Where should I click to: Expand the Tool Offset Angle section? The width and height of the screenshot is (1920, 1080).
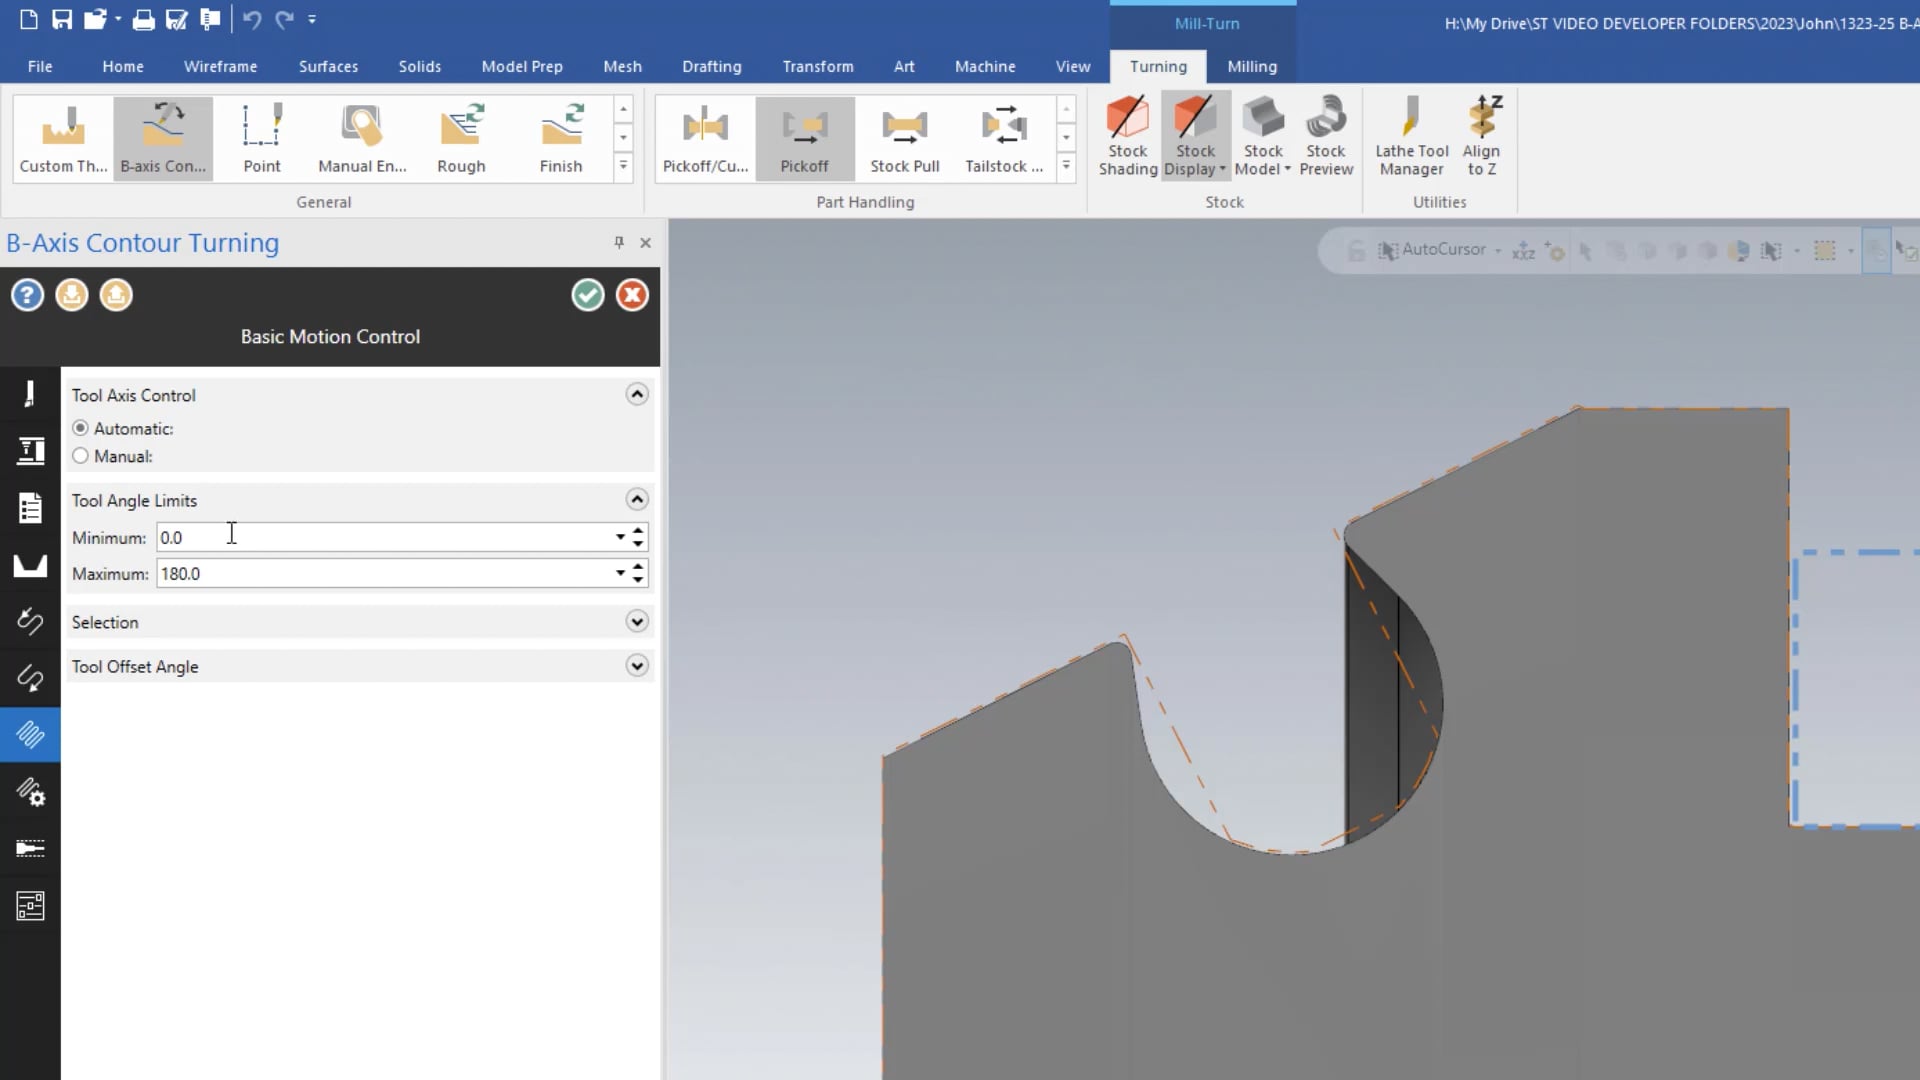[637, 667]
